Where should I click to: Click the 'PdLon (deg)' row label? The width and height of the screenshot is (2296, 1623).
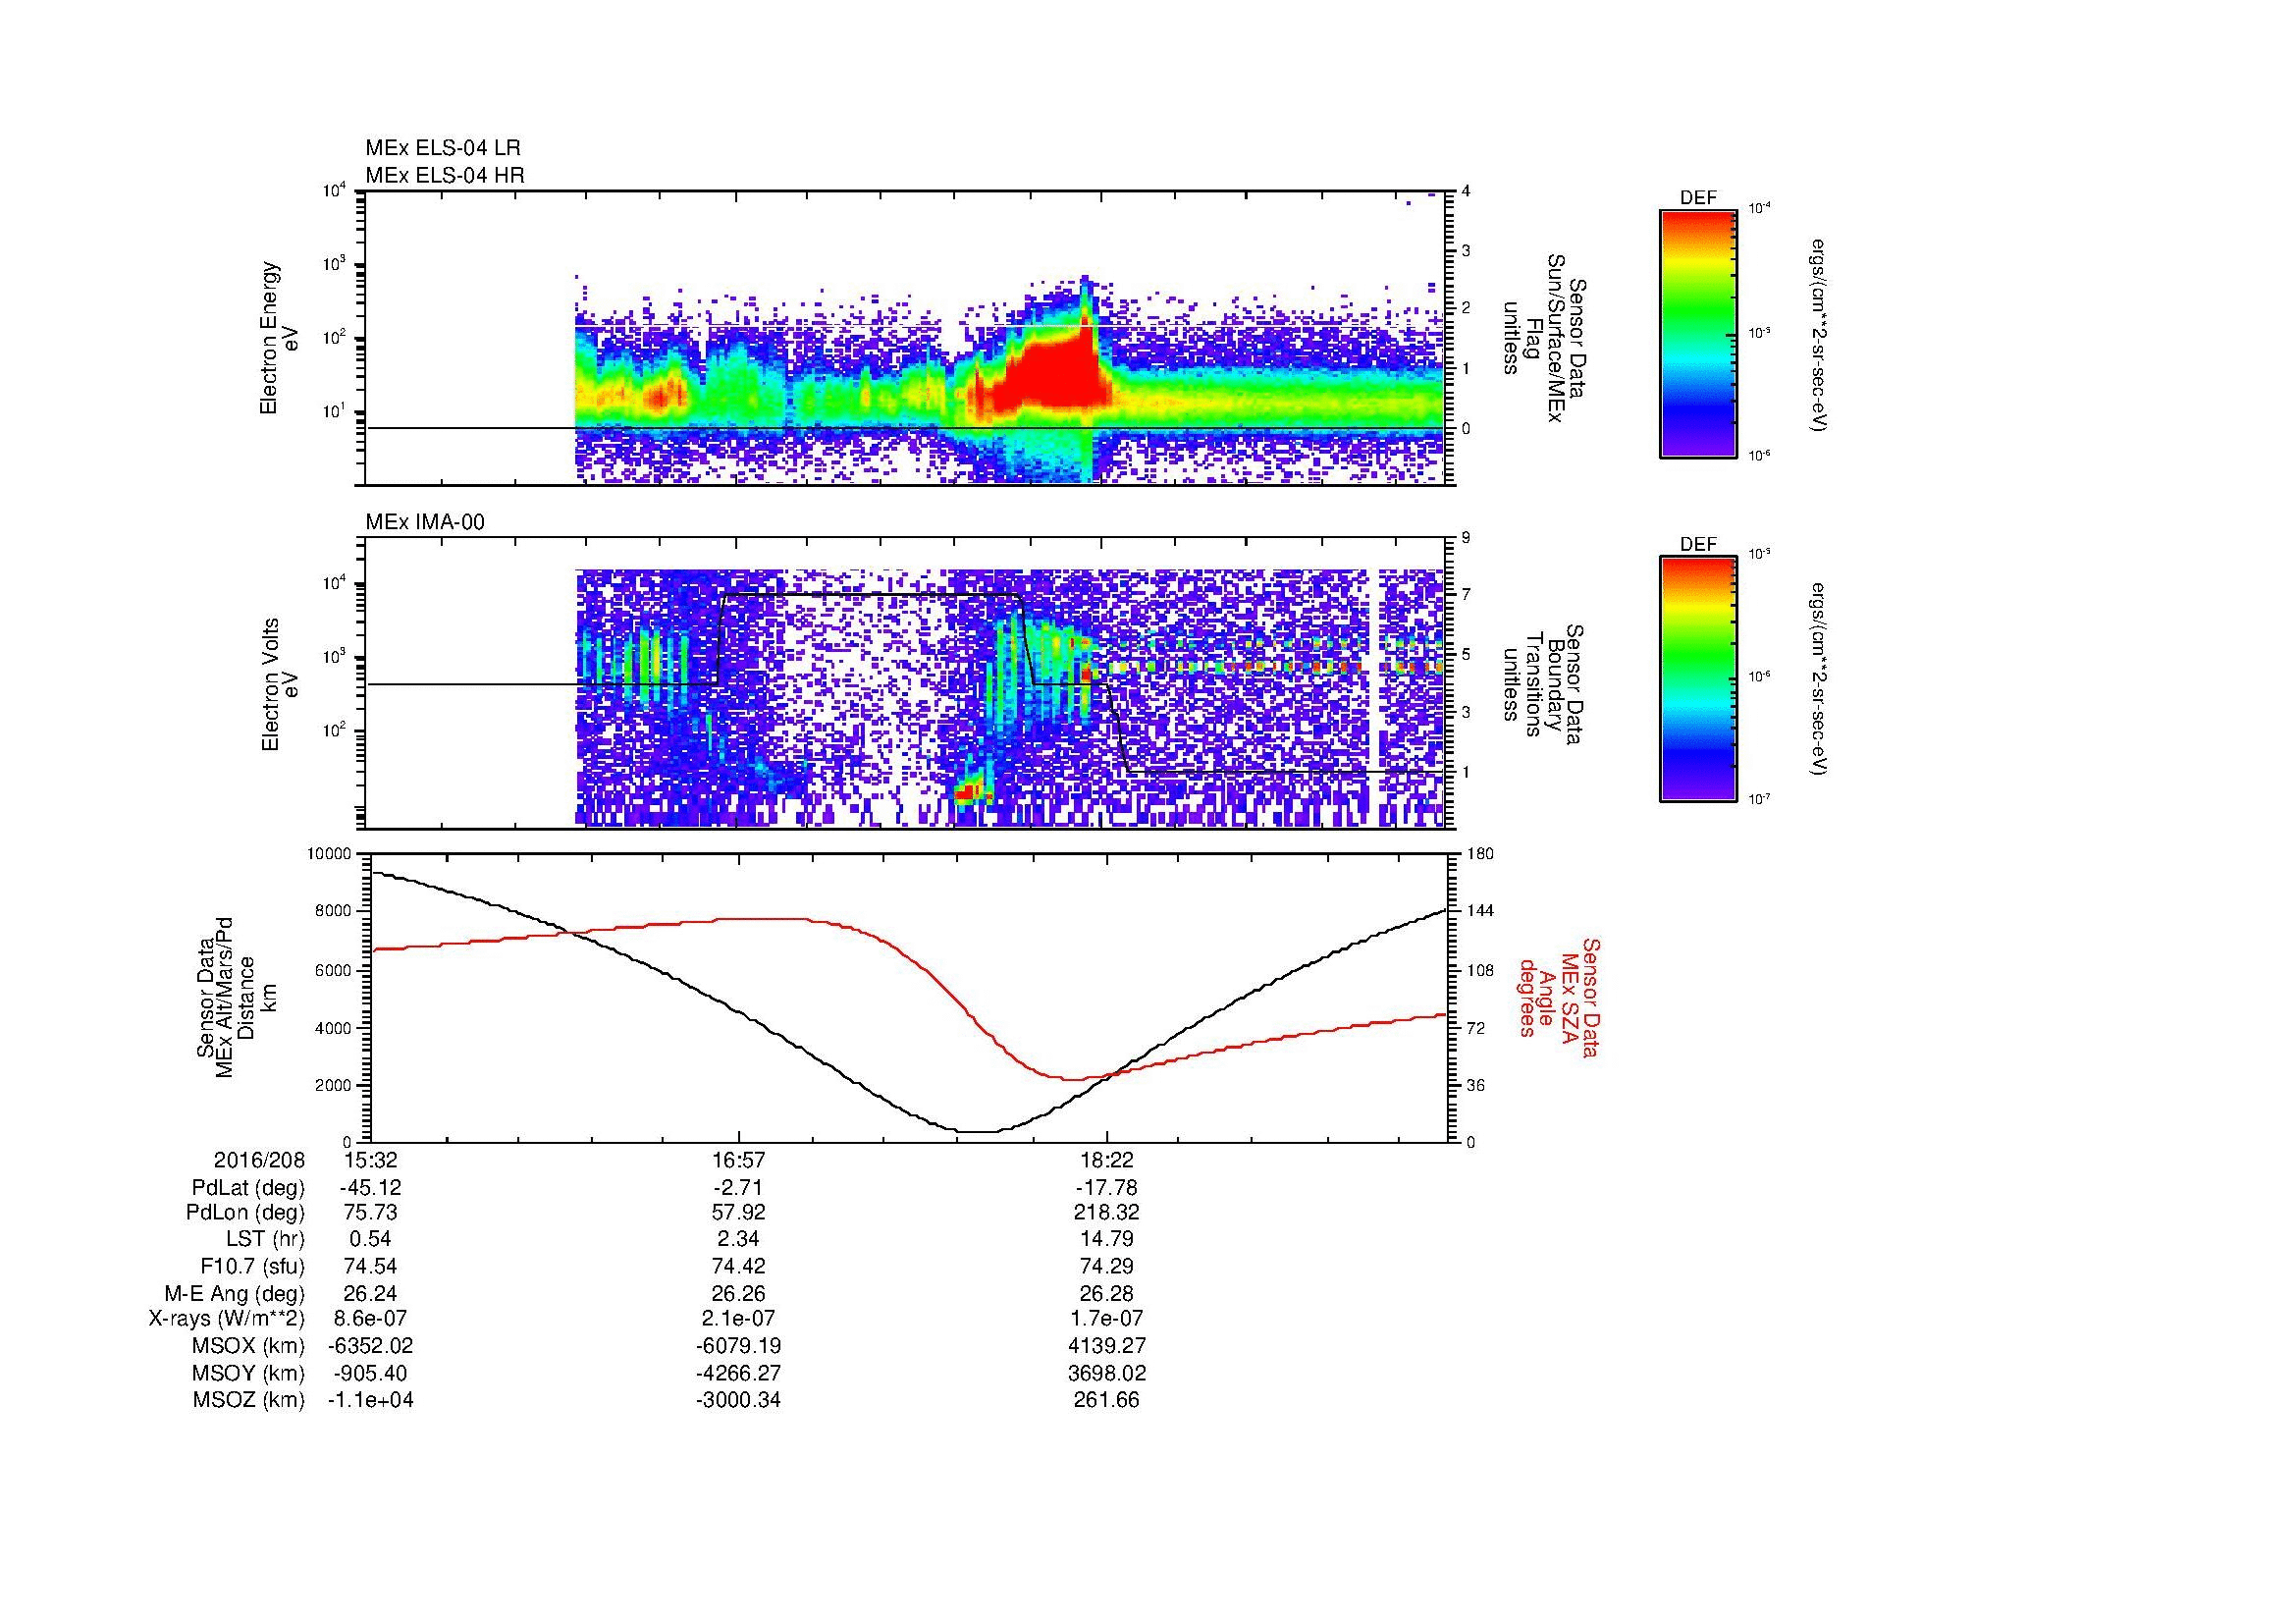click(x=245, y=1213)
